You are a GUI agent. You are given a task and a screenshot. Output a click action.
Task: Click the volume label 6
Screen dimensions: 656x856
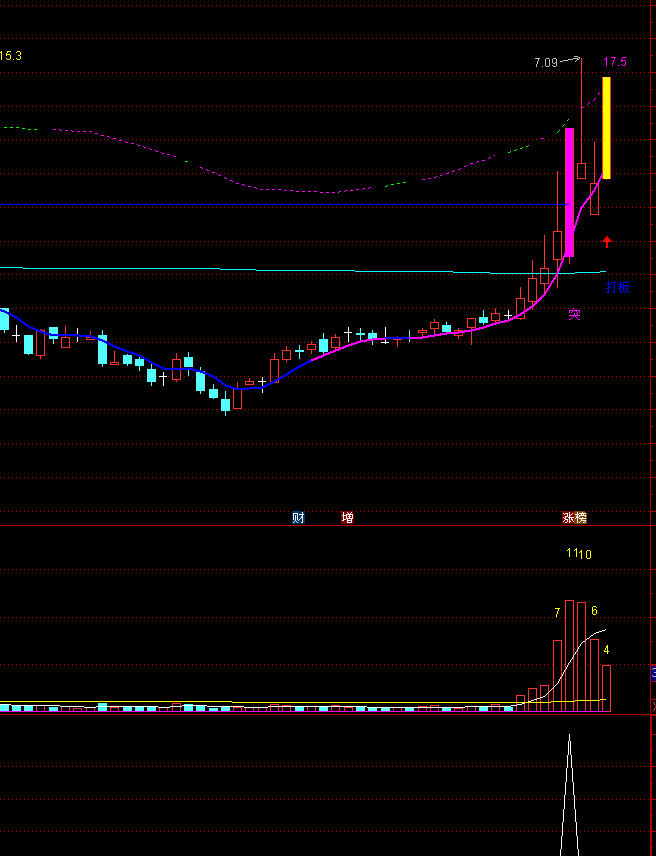[x=594, y=611]
